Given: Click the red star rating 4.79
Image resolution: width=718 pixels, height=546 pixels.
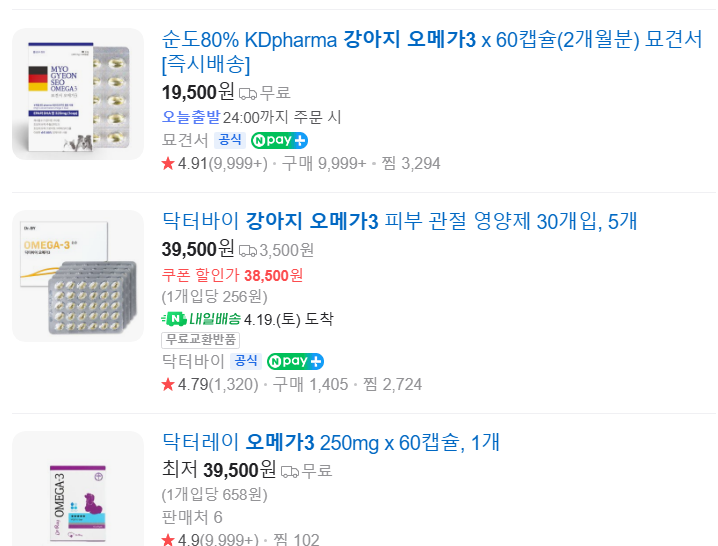Looking at the screenshot, I should point(168,384).
